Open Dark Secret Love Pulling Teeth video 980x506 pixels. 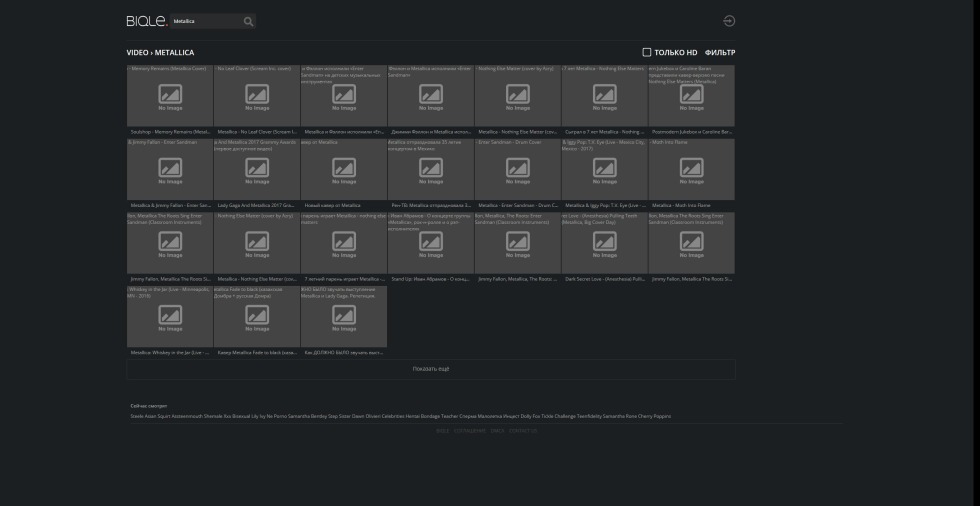[x=604, y=245]
